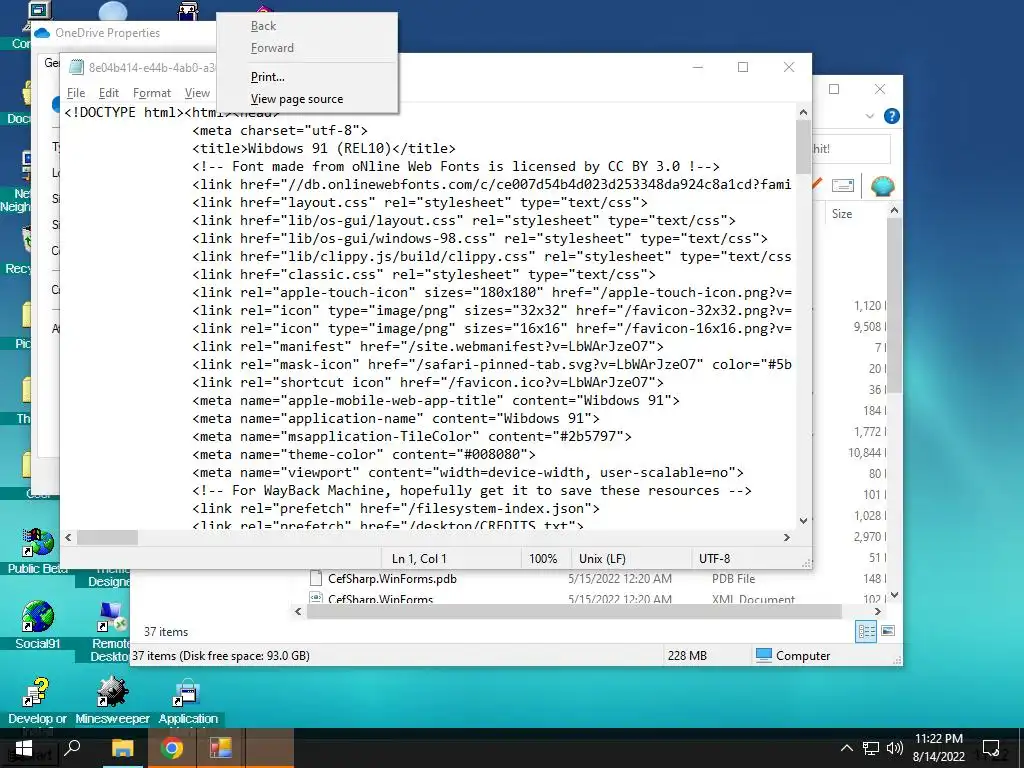
Task: Click Notepad horizontal scrollbar left arrow
Action: click(69, 537)
